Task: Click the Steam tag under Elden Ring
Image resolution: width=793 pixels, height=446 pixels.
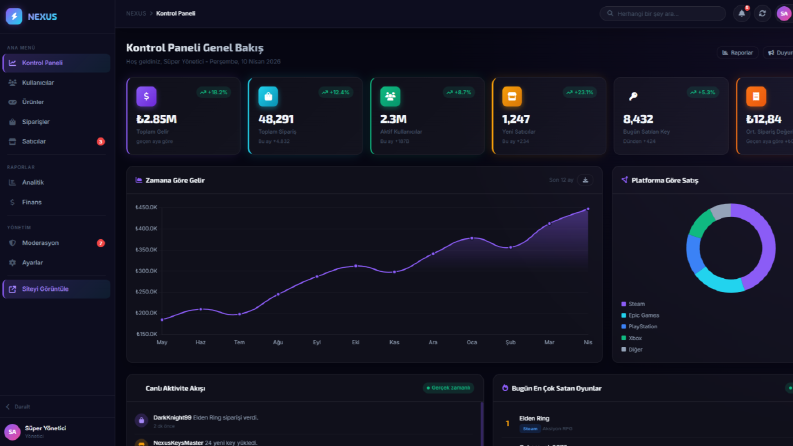Action: (x=530, y=429)
